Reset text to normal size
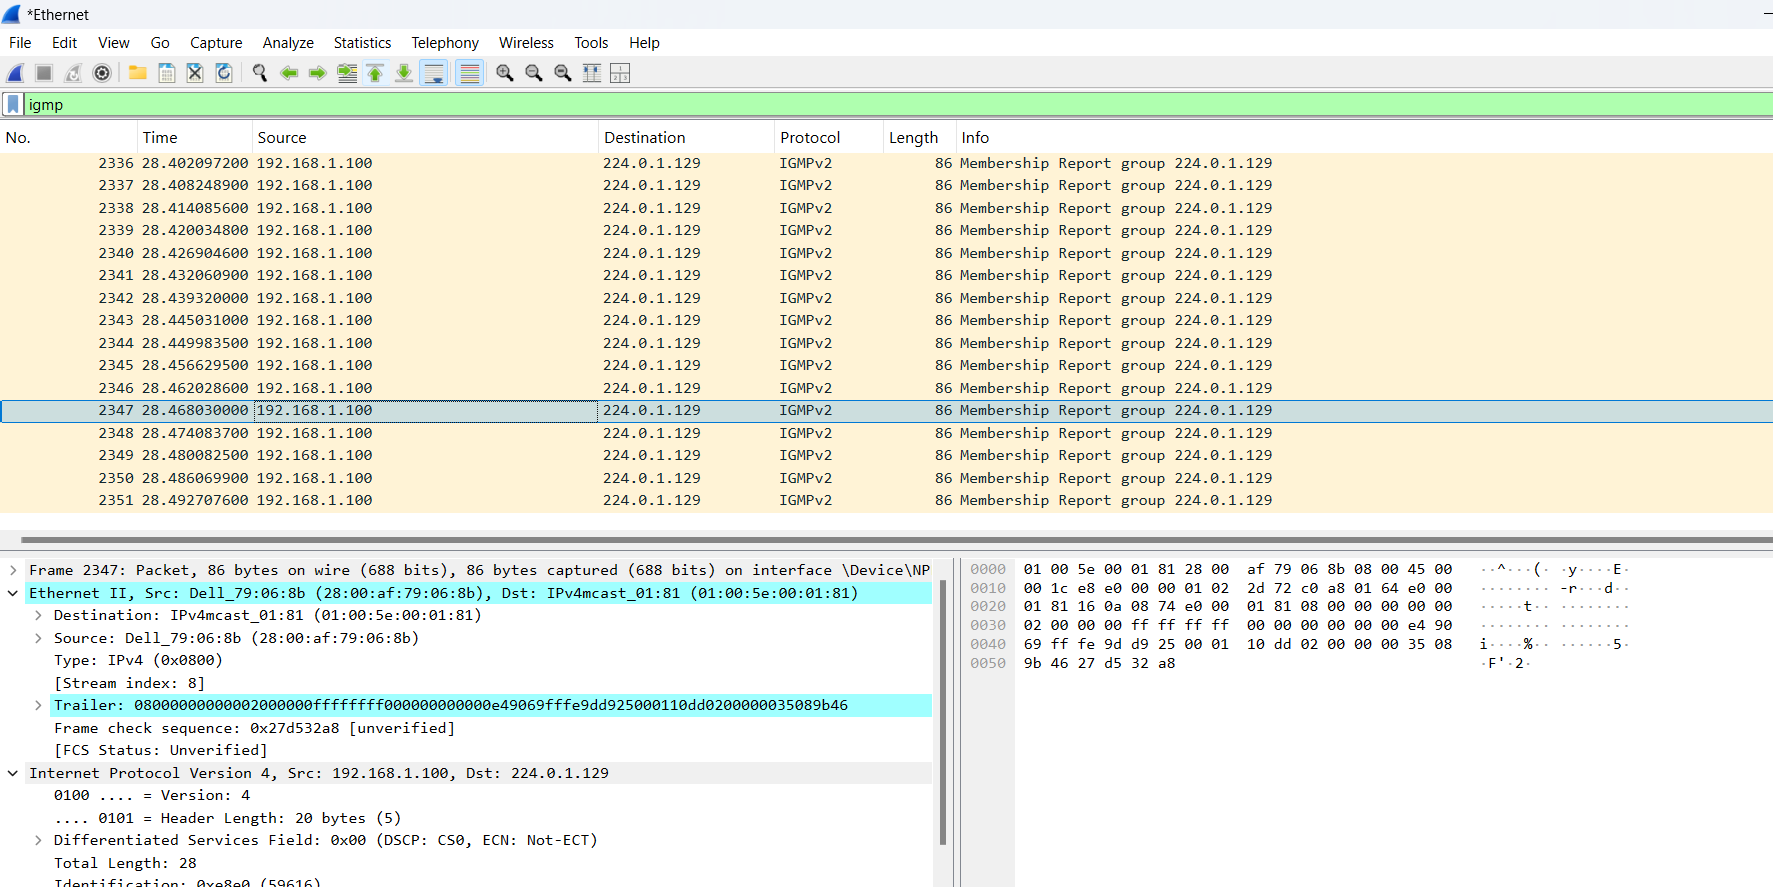Viewport: 1773px width, 887px height. pos(563,73)
